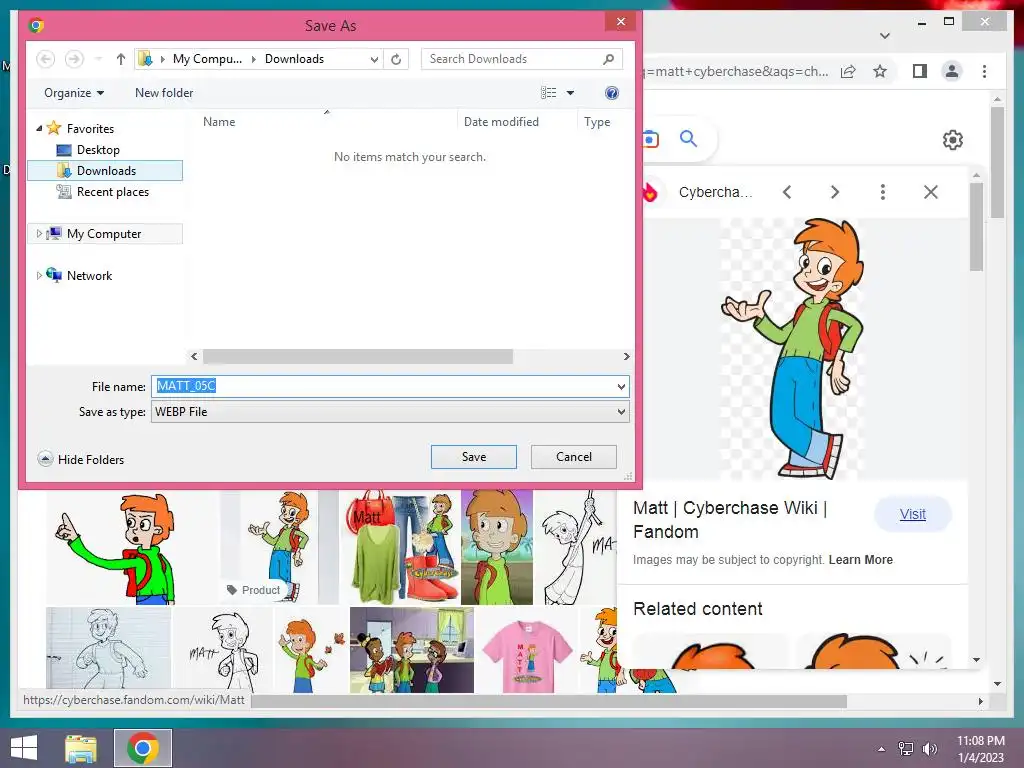Select My Computer in navigation pane
This screenshot has height=768, width=1024.
[x=104, y=234]
